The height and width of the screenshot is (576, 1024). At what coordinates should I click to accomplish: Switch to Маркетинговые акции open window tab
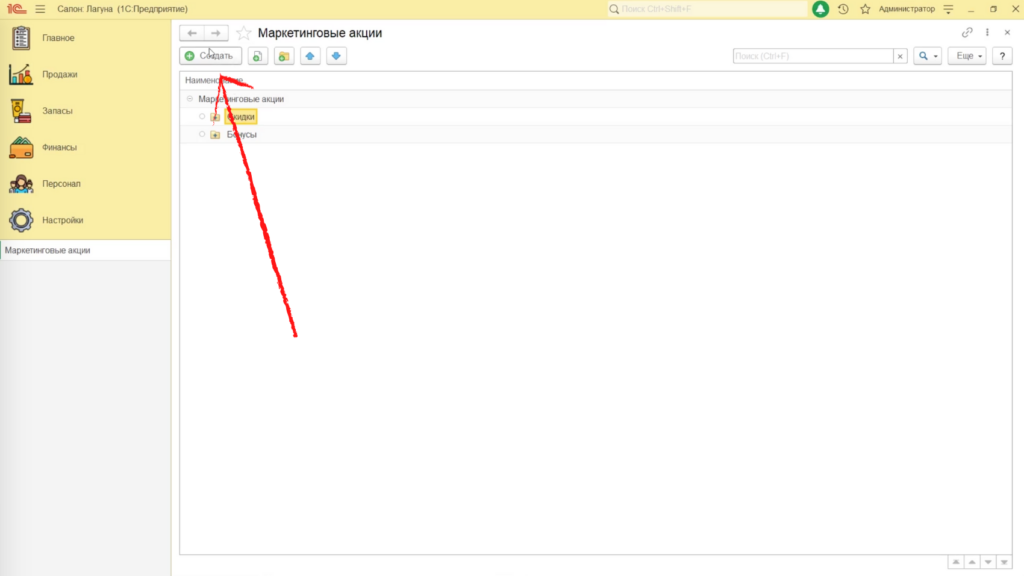86,250
